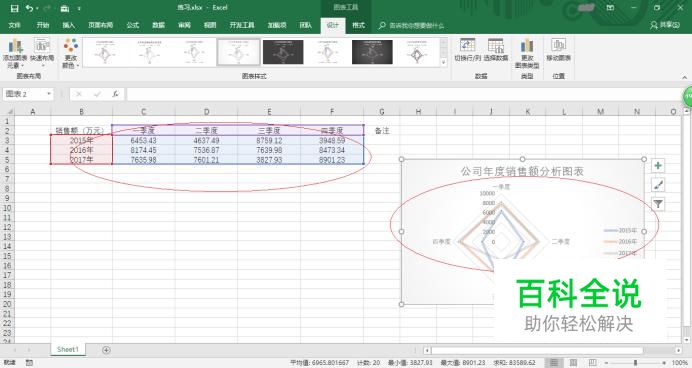The width and height of the screenshot is (692, 368).
Task: Click the 100% zoom level
Action: 680,363
